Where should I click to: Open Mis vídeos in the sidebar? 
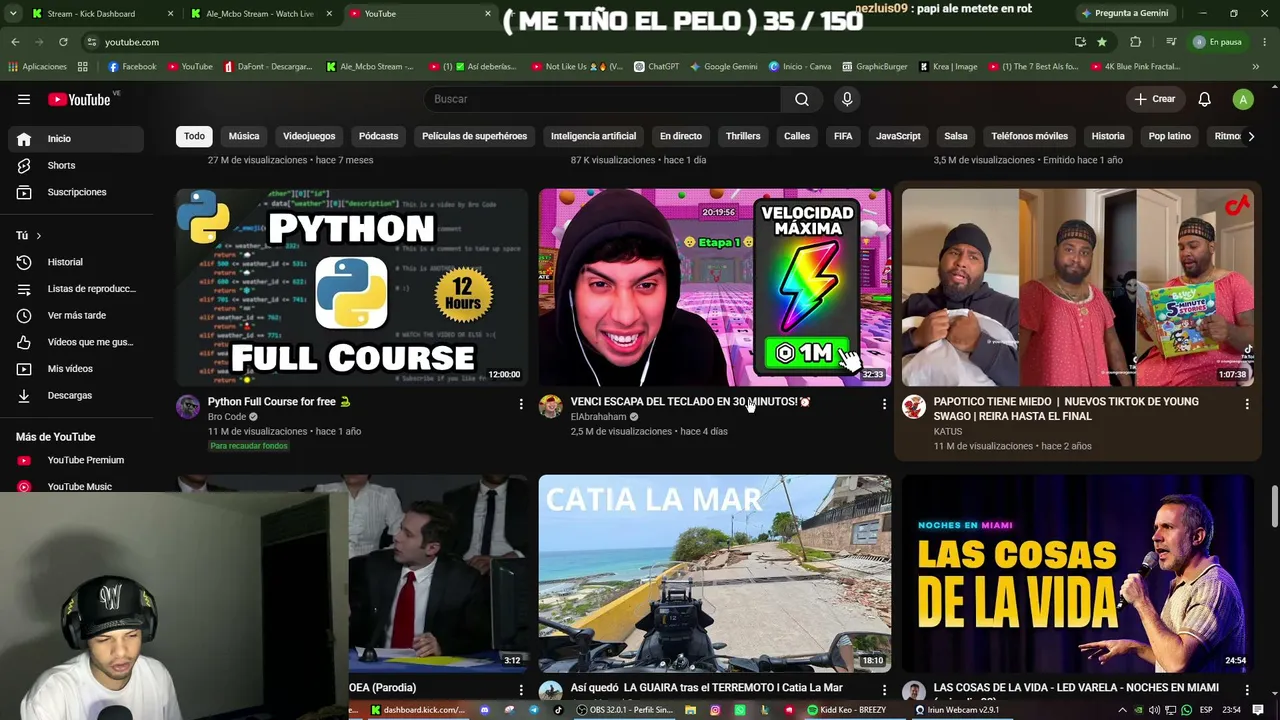click(x=76, y=369)
